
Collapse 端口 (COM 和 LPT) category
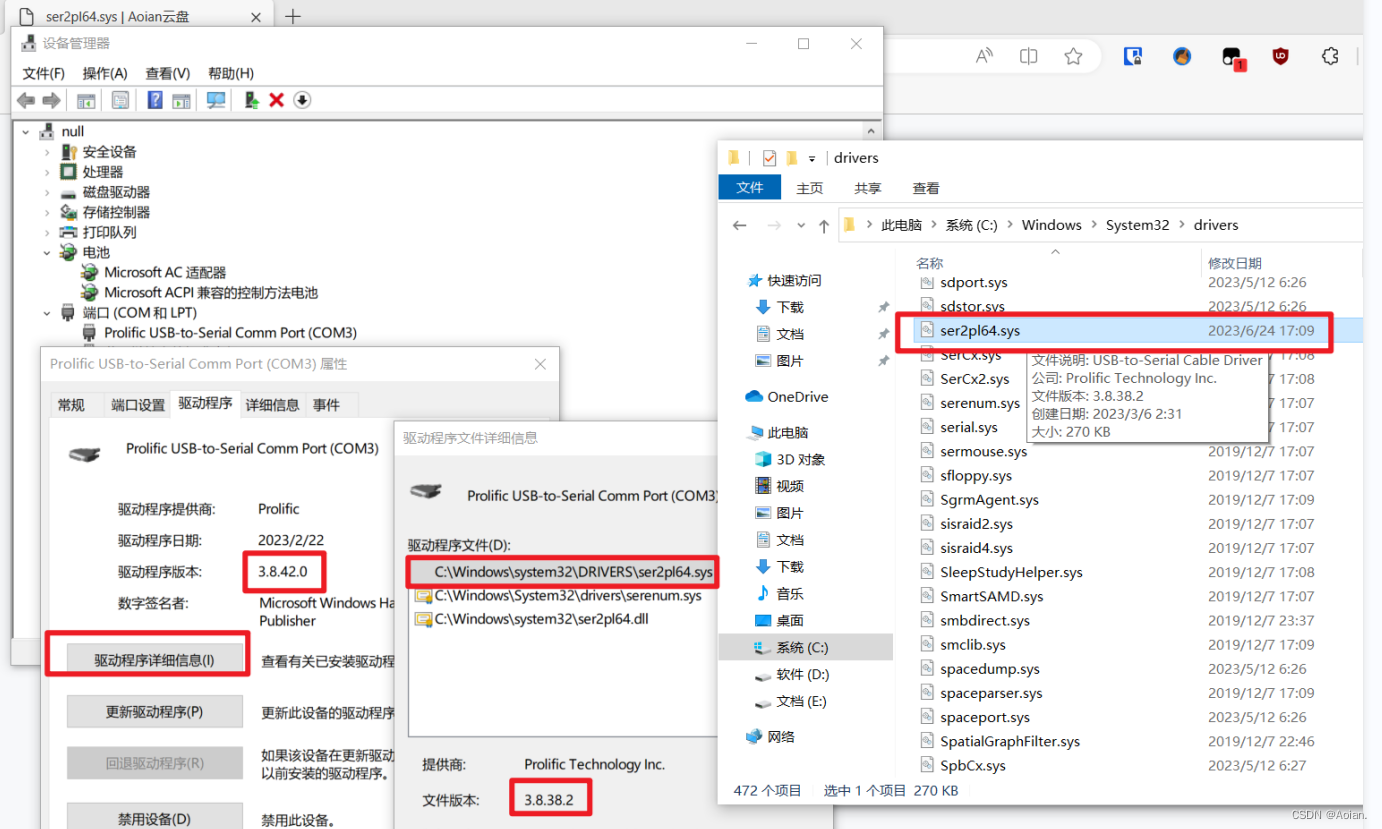click(47, 312)
